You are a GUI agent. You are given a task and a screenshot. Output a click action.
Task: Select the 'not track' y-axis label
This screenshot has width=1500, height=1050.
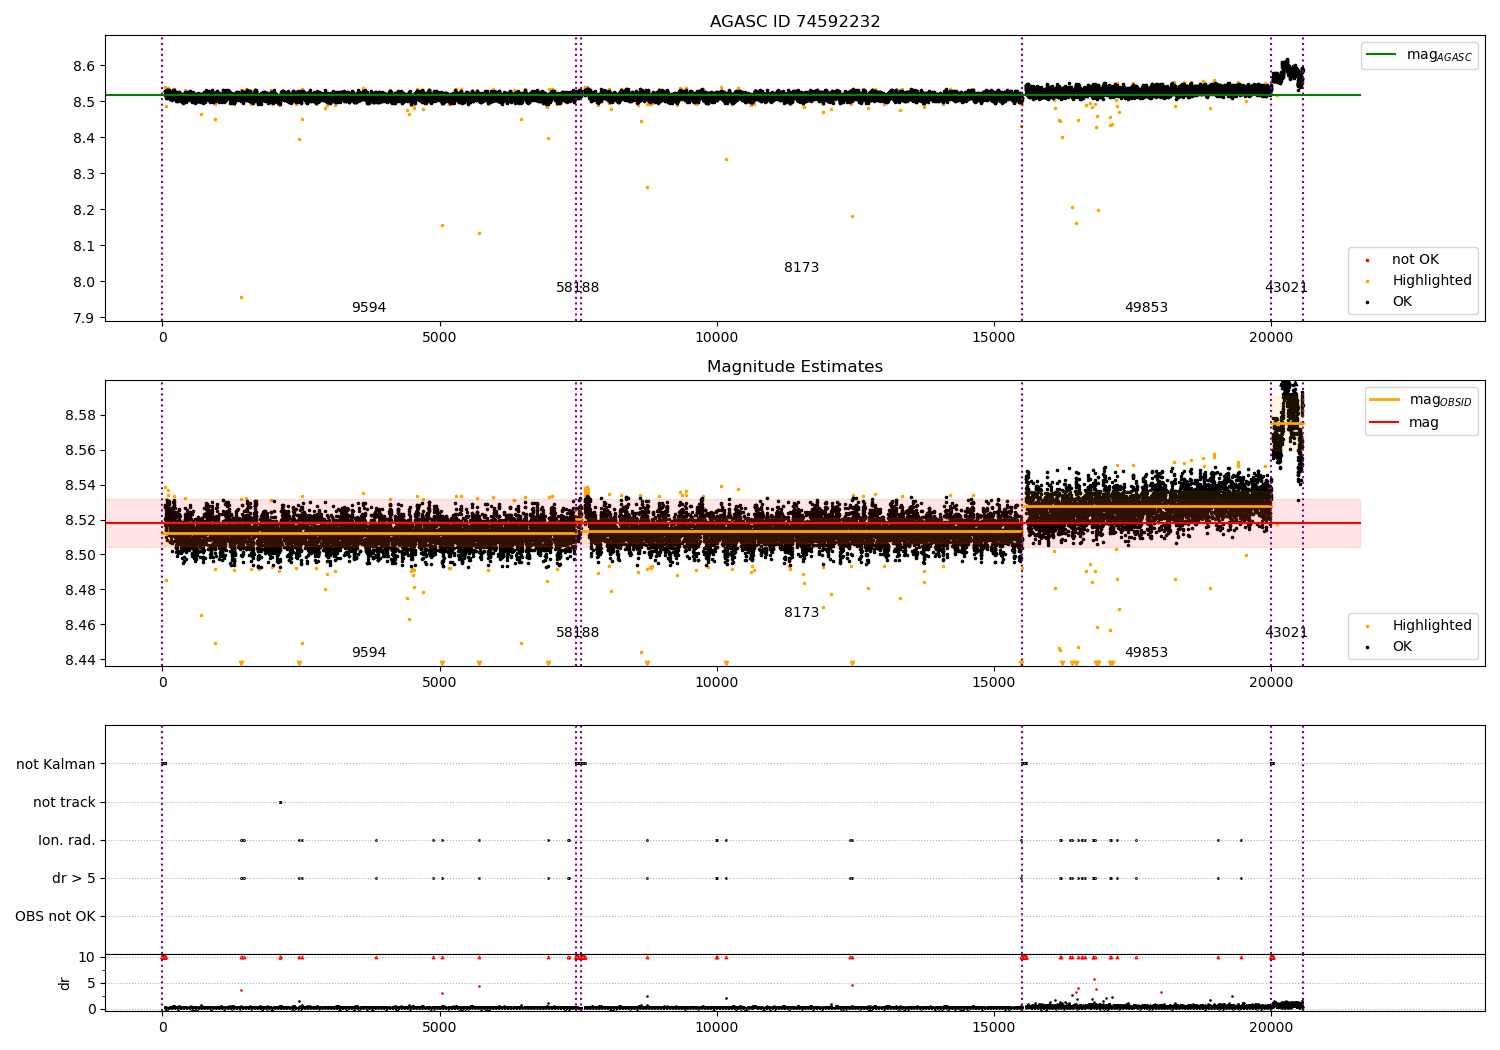tap(64, 803)
